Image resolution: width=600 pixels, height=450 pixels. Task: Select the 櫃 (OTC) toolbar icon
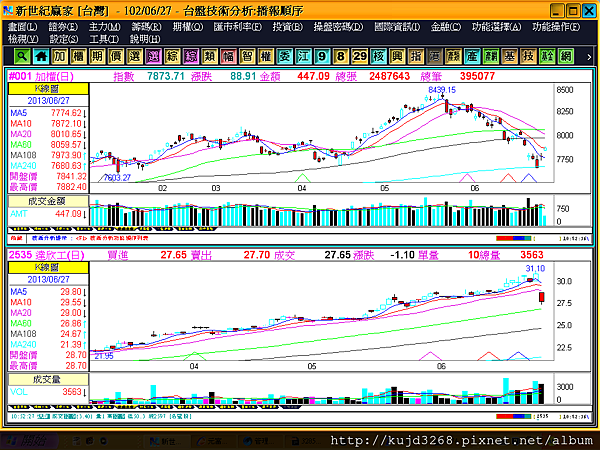(x=78, y=57)
